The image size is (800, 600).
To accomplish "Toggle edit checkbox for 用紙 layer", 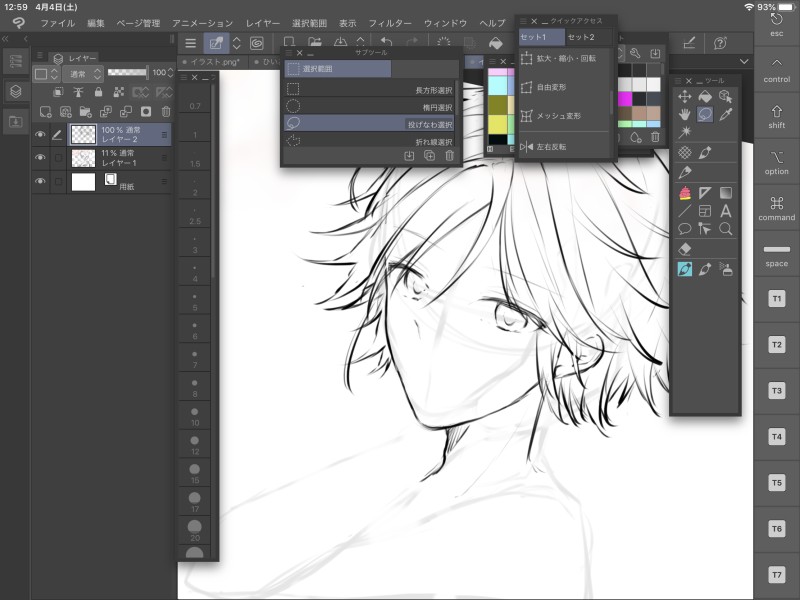I will (58, 181).
